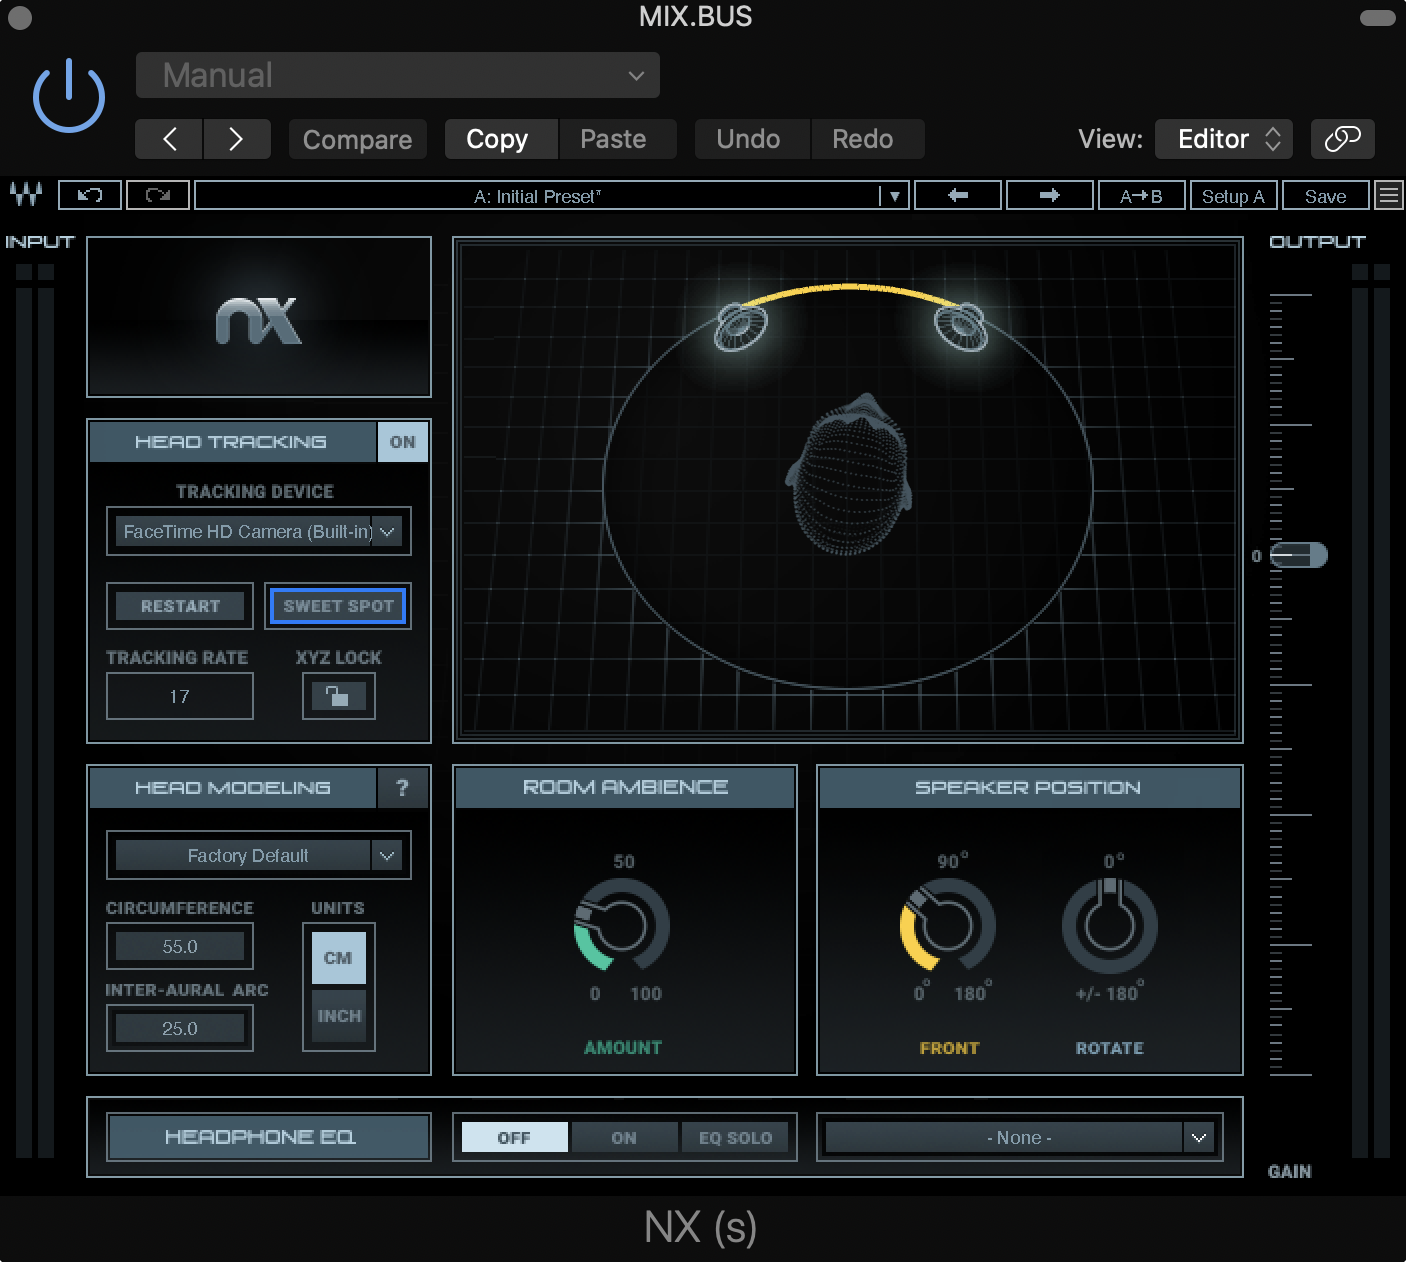Click the Waves Save button
The image size is (1406, 1262).
point(1326,195)
